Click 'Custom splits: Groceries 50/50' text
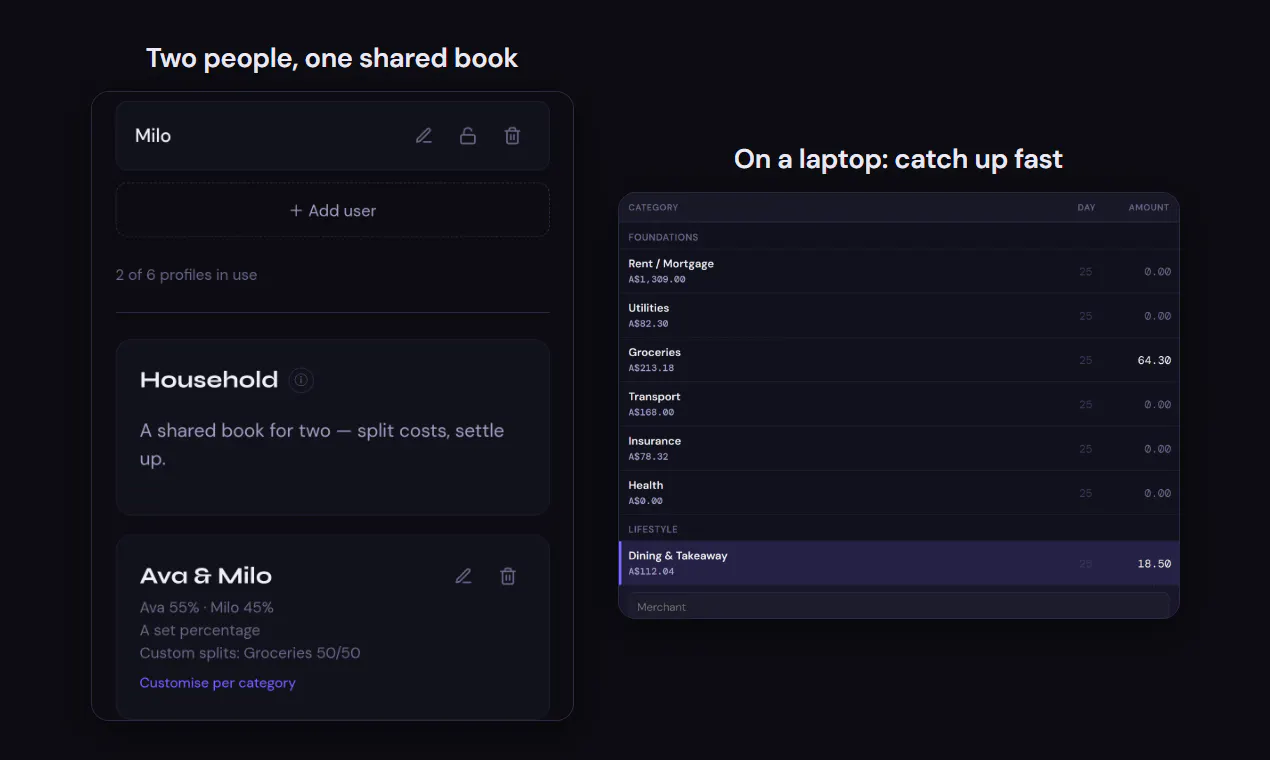This screenshot has width=1270, height=760. tap(250, 653)
